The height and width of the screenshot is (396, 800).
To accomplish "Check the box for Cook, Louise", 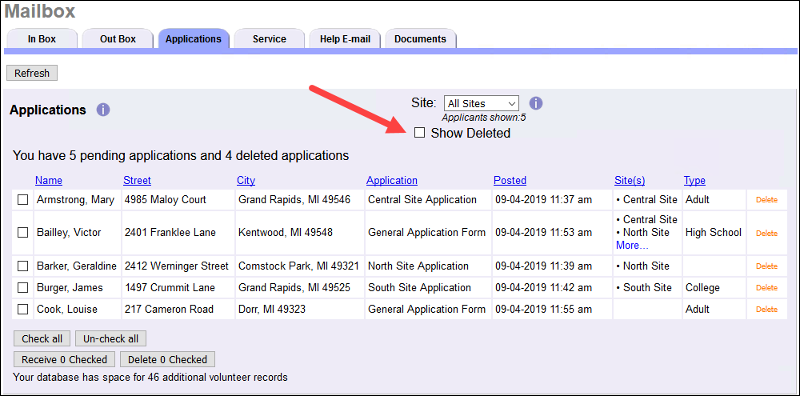I will pyautogui.click(x=22, y=309).
